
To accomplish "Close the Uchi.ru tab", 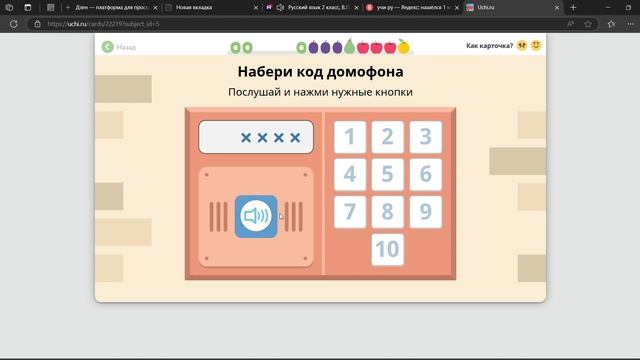I will [557, 8].
